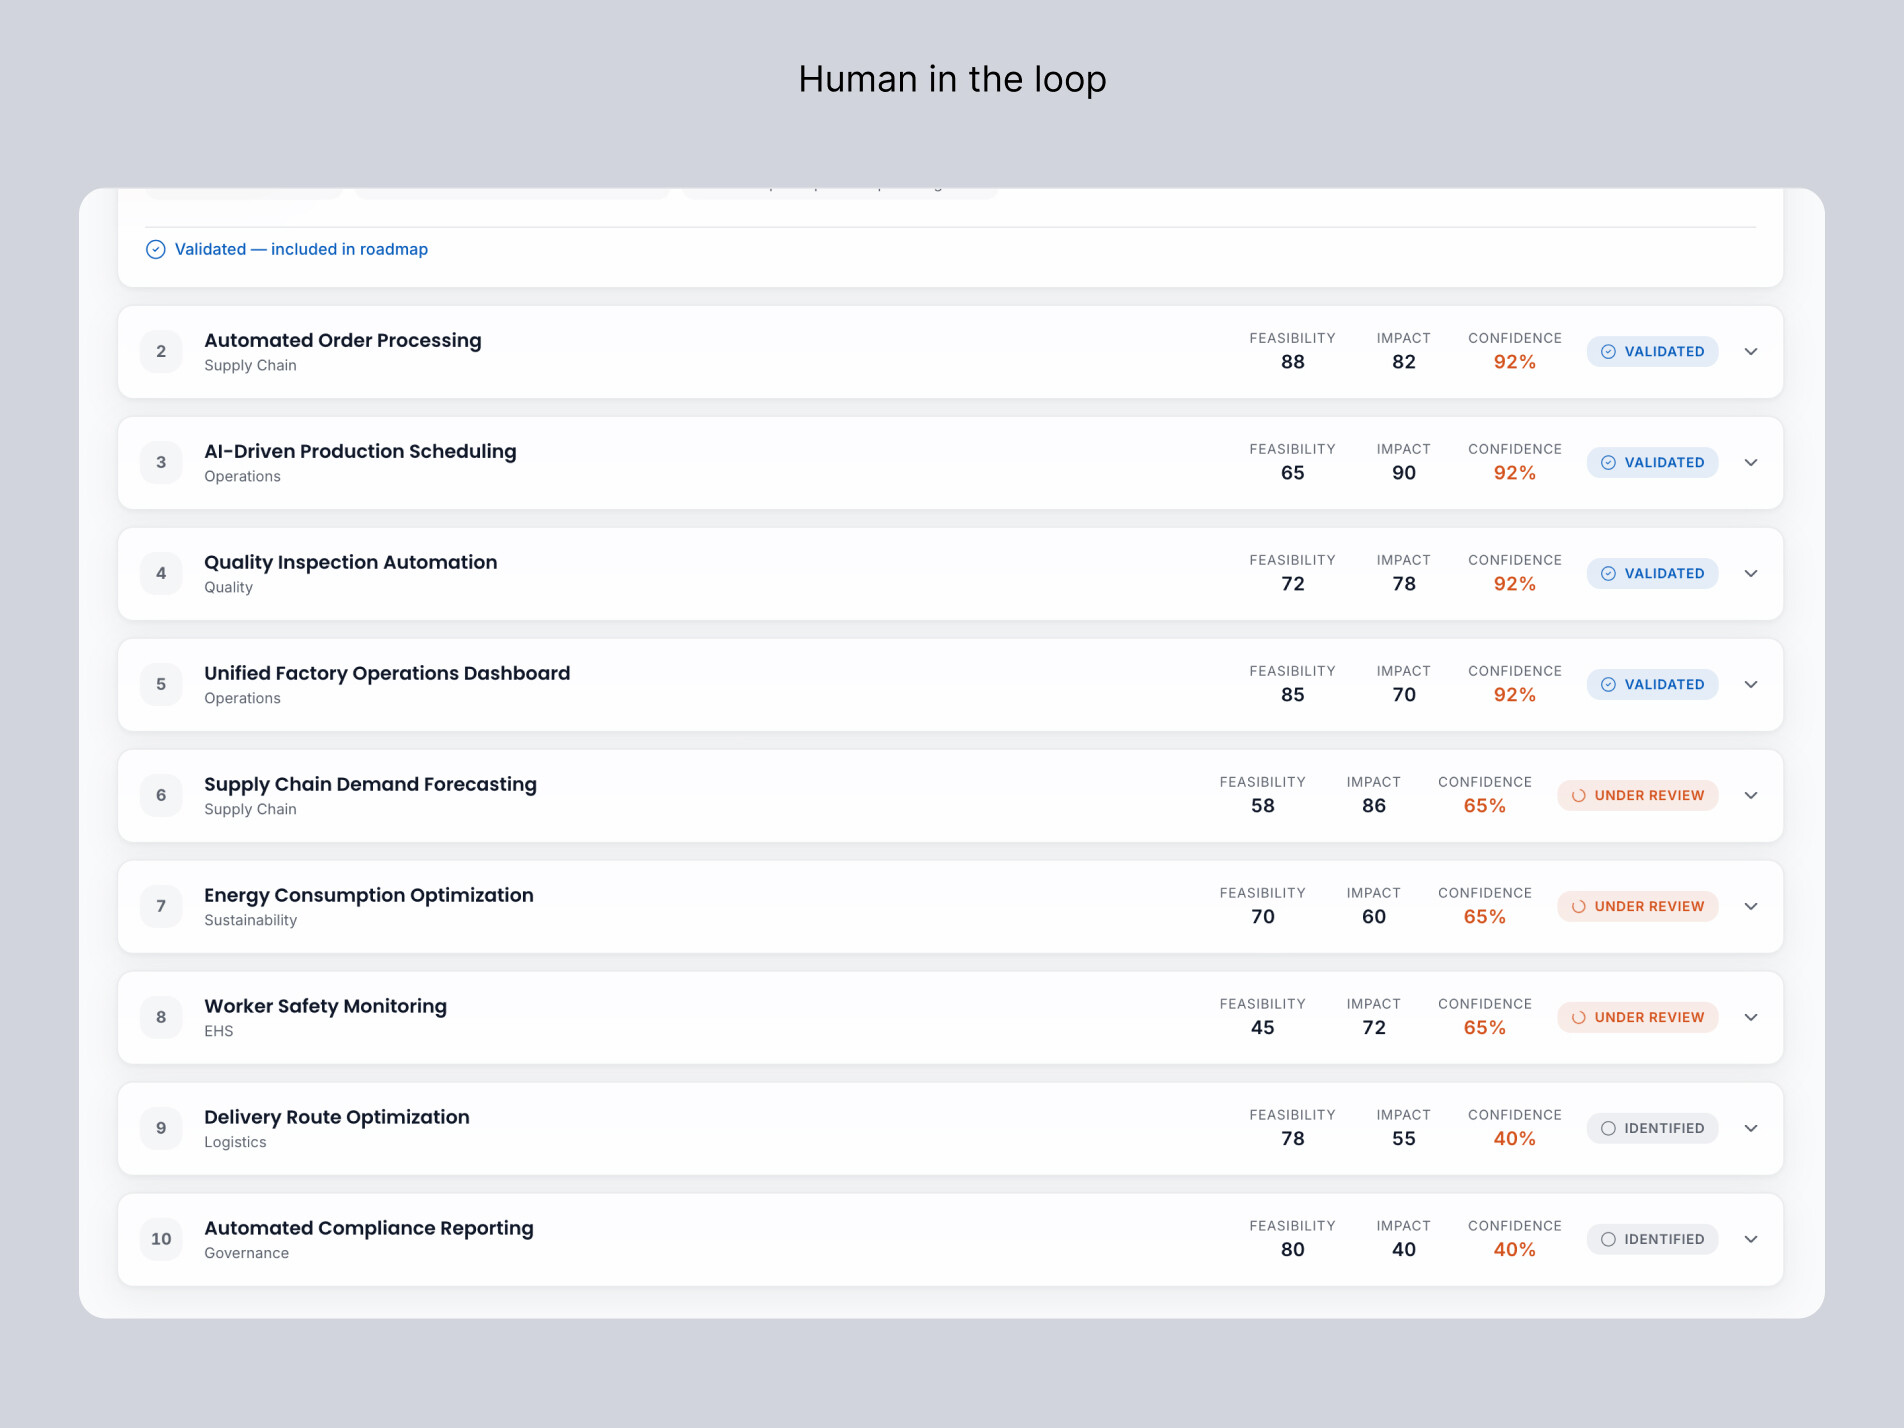The width and height of the screenshot is (1904, 1428).
Task: Expand the Unified Factory Operations Dashboard chevron
Action: [1751, 685]
